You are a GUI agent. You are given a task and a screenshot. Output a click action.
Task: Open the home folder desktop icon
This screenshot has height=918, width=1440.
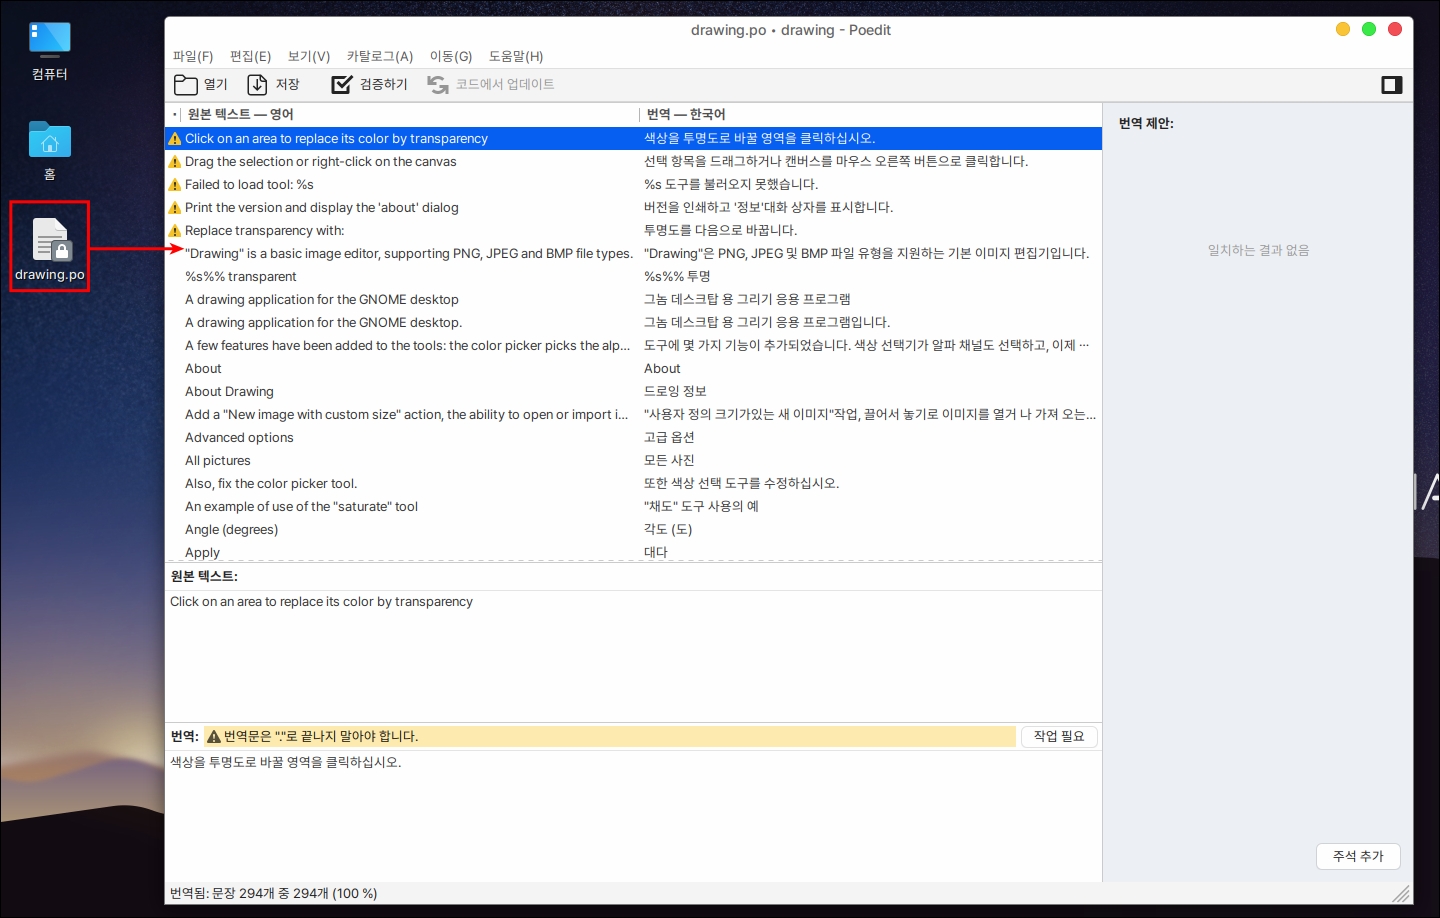coord(50,141)
